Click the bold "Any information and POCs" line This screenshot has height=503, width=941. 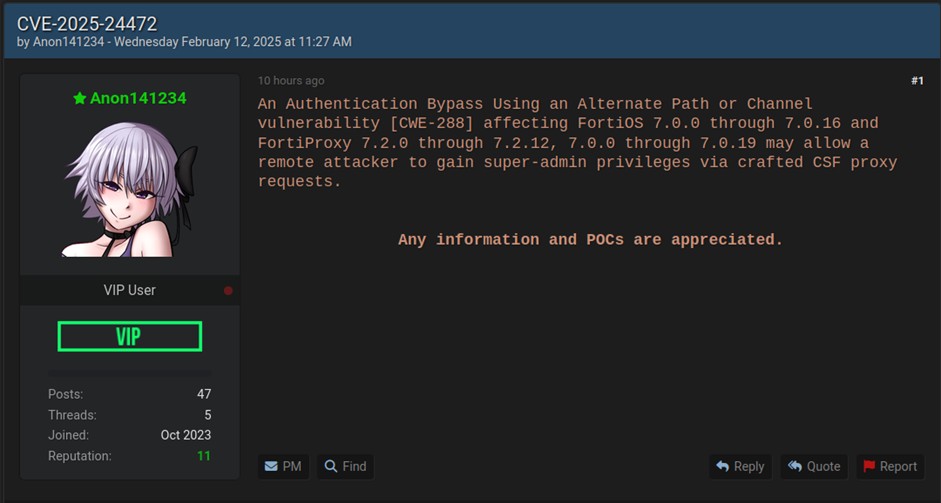[x=590, y=240]
